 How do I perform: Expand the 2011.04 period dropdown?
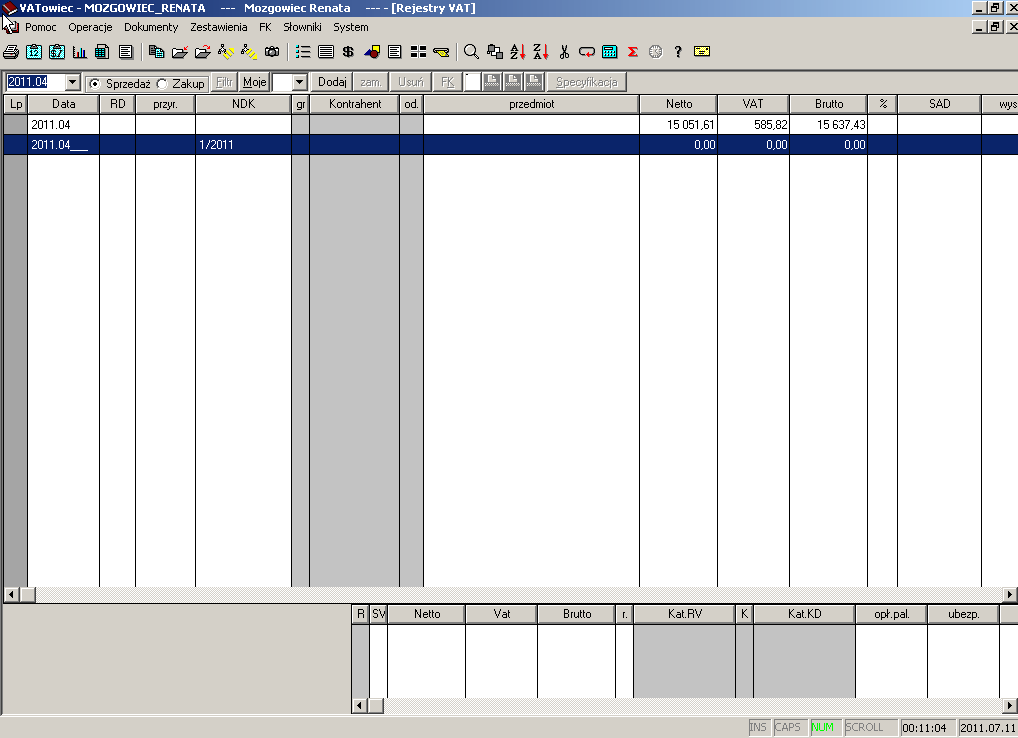click(x=72, y=82)
